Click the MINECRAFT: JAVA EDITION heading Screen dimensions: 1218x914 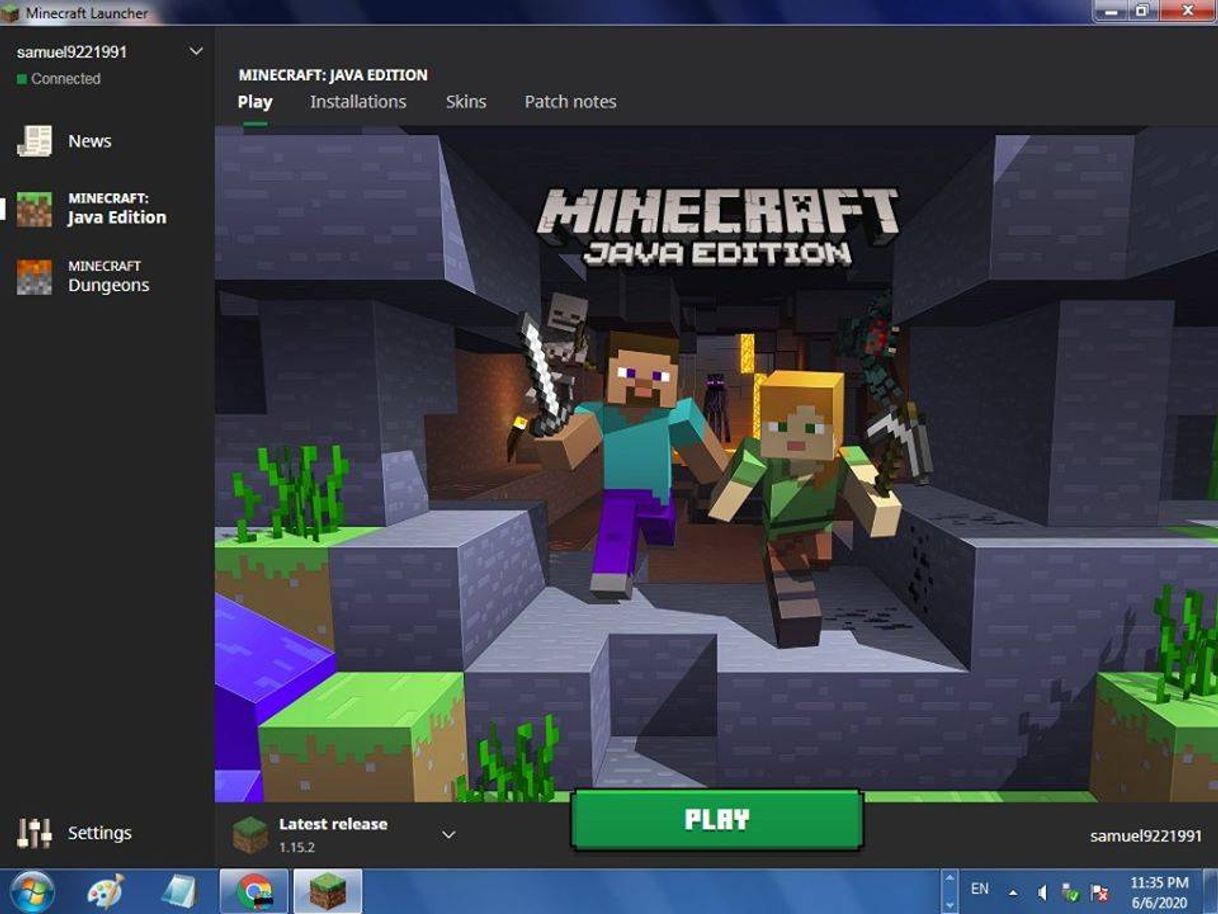pos(333,75)
